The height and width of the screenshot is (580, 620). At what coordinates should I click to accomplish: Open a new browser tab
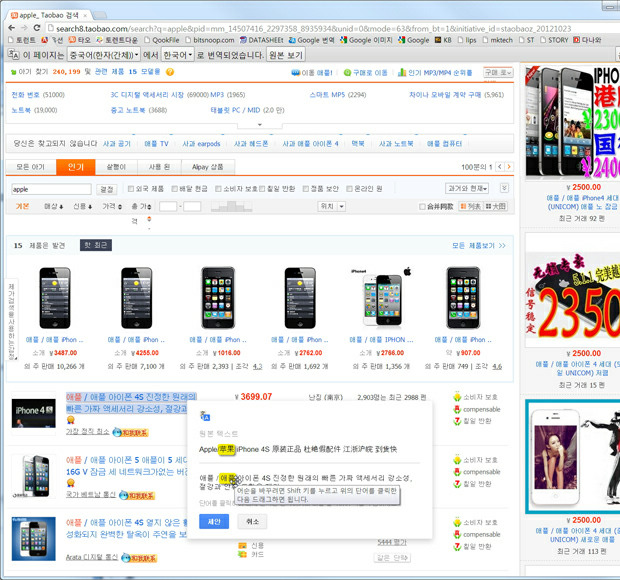click(x=100, y=15)
